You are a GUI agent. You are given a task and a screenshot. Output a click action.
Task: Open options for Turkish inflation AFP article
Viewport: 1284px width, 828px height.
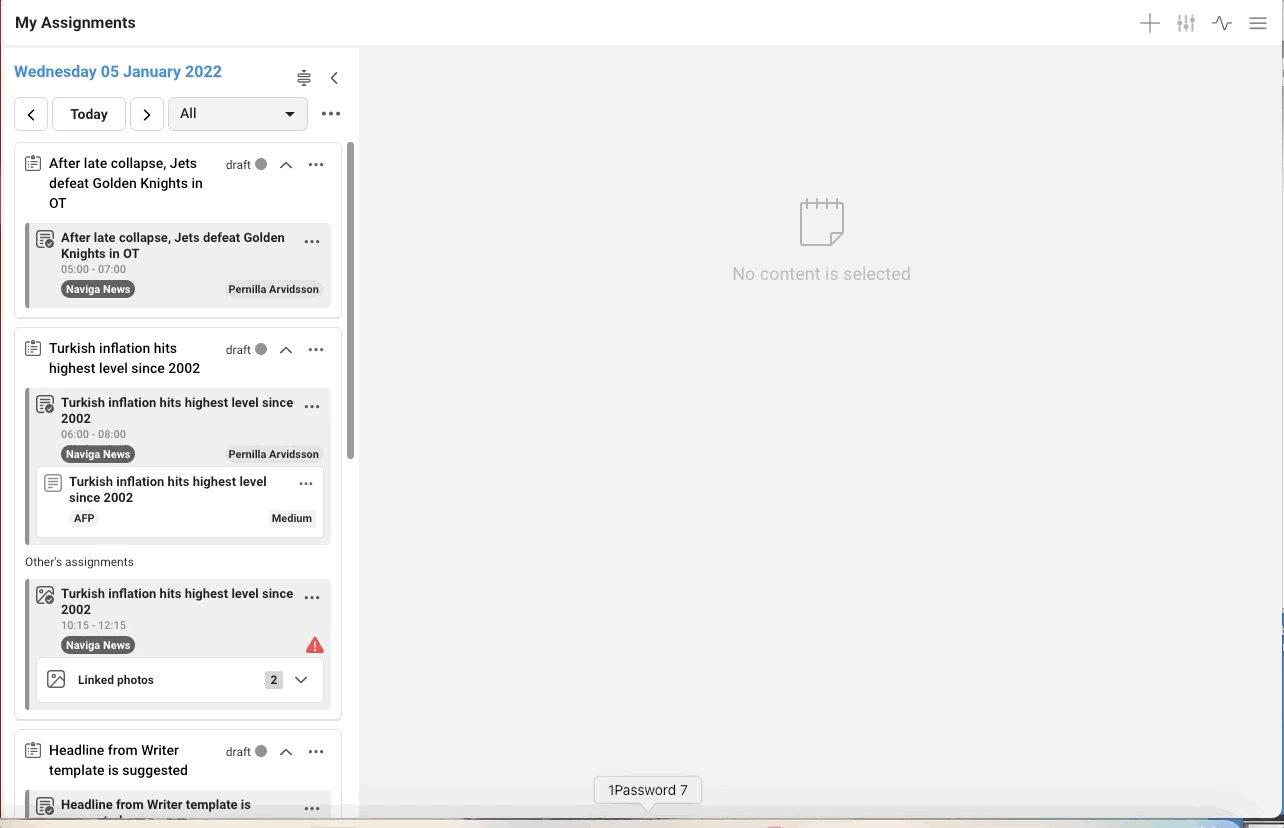(306, 483)
